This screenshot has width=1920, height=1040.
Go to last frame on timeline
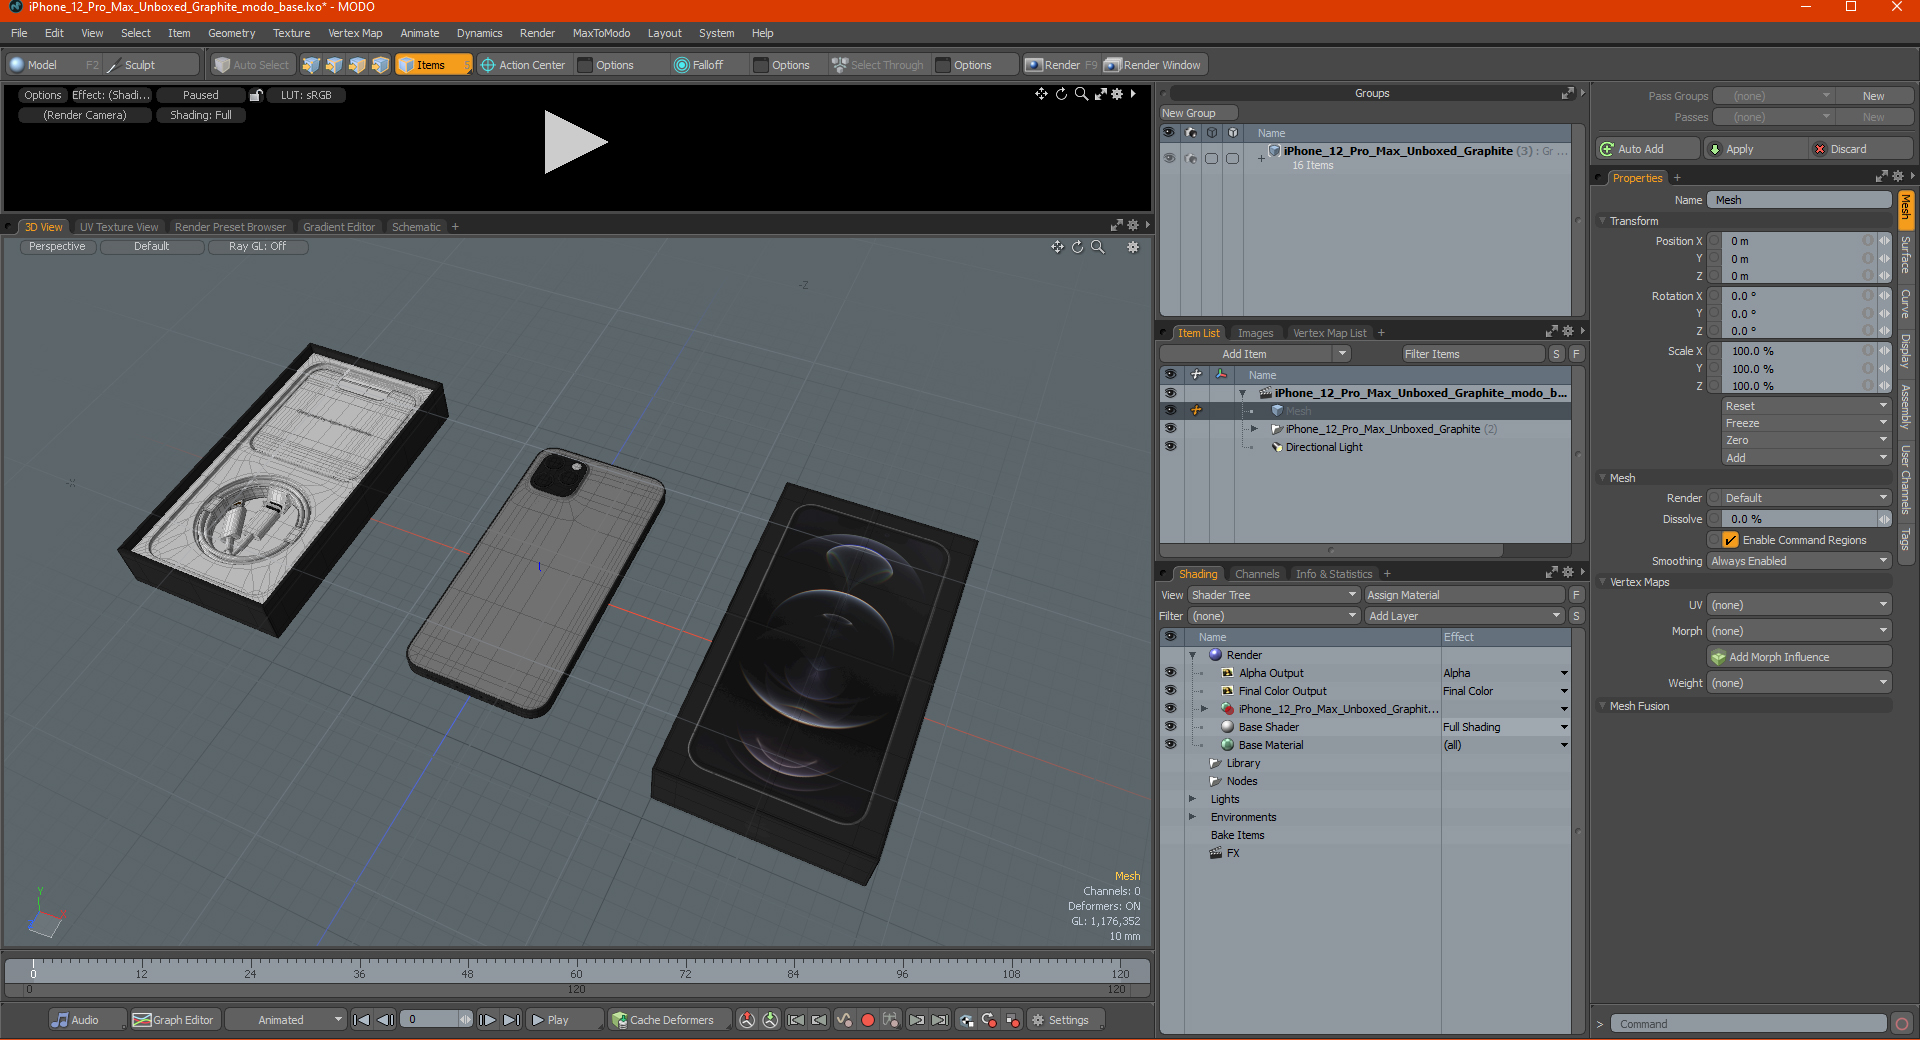[511, 1020]
